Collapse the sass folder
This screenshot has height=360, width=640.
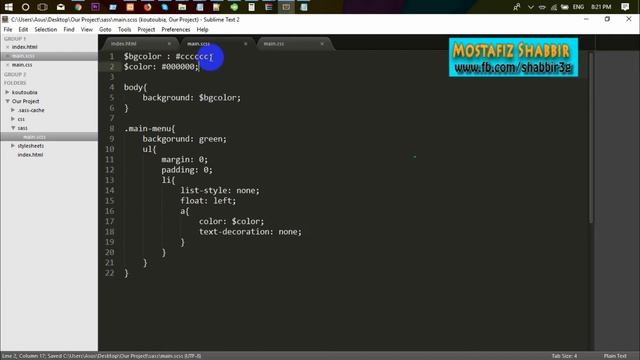click(13, 128)
